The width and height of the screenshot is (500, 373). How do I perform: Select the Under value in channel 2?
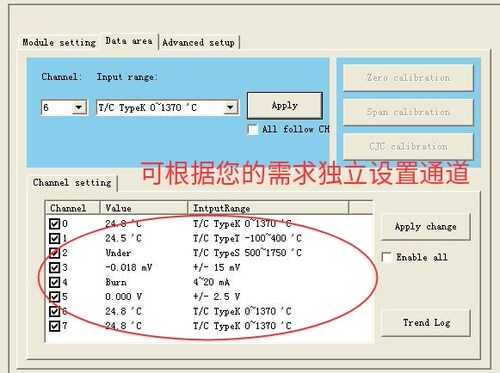pos(118,253)
